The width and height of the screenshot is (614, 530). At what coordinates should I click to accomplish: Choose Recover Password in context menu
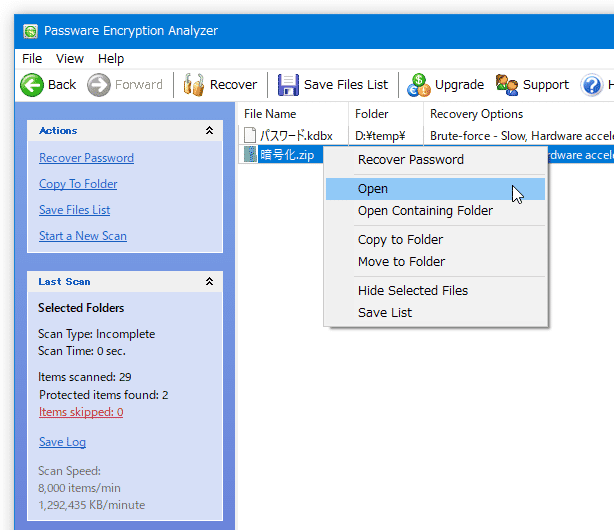[x=435, y=160]
